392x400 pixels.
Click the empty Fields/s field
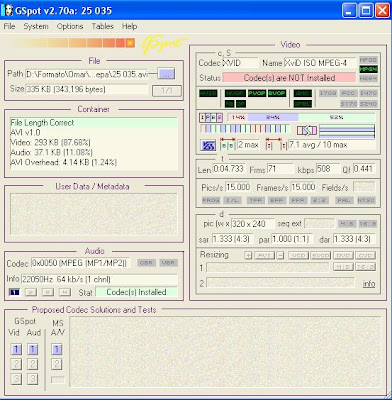click(x=364, y=187)
